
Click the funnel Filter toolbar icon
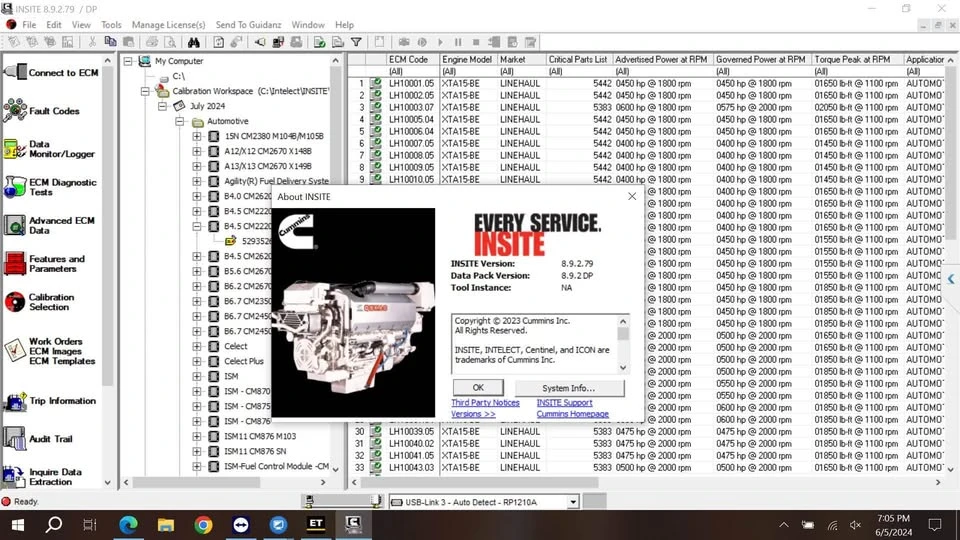[356, 42]
